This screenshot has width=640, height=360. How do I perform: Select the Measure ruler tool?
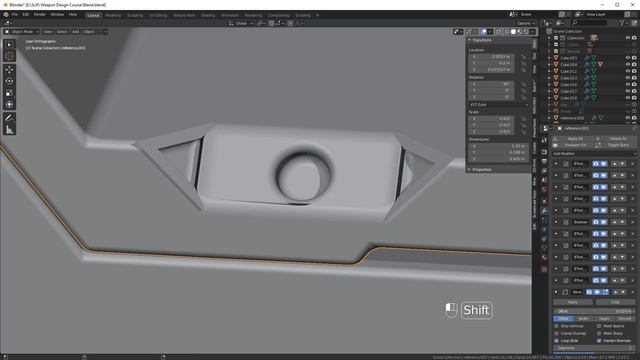[9, 130]
